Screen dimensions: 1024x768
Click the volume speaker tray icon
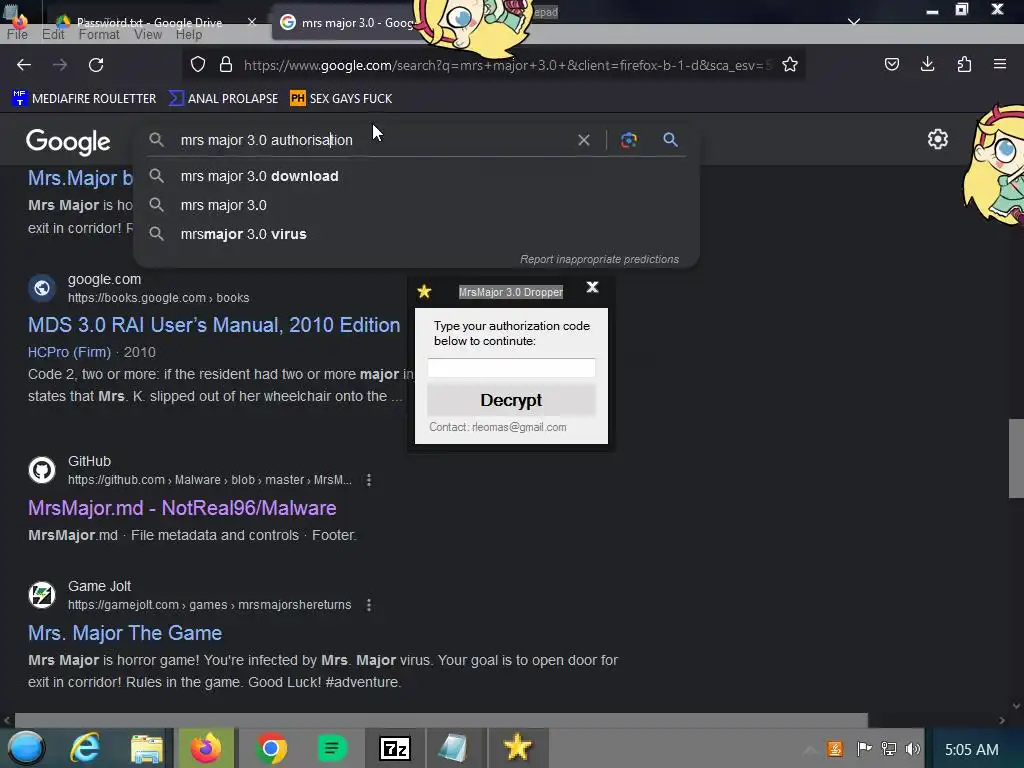[x=913, y=749]
